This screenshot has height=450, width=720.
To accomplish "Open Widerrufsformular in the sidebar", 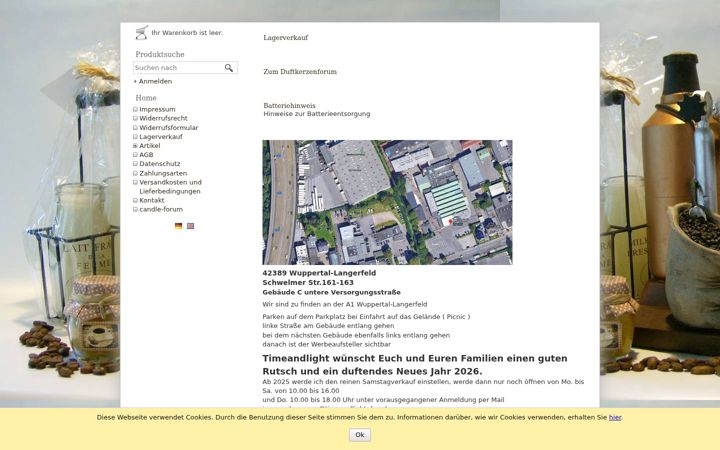I will pyautogui.click(x=169, y=128).
